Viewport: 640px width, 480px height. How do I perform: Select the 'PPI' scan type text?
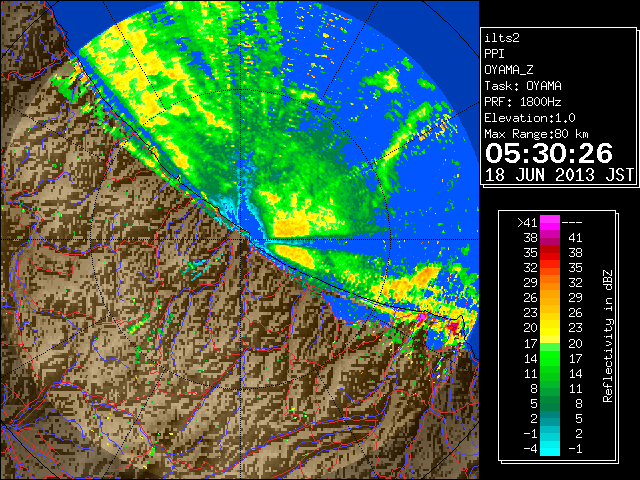494,54
